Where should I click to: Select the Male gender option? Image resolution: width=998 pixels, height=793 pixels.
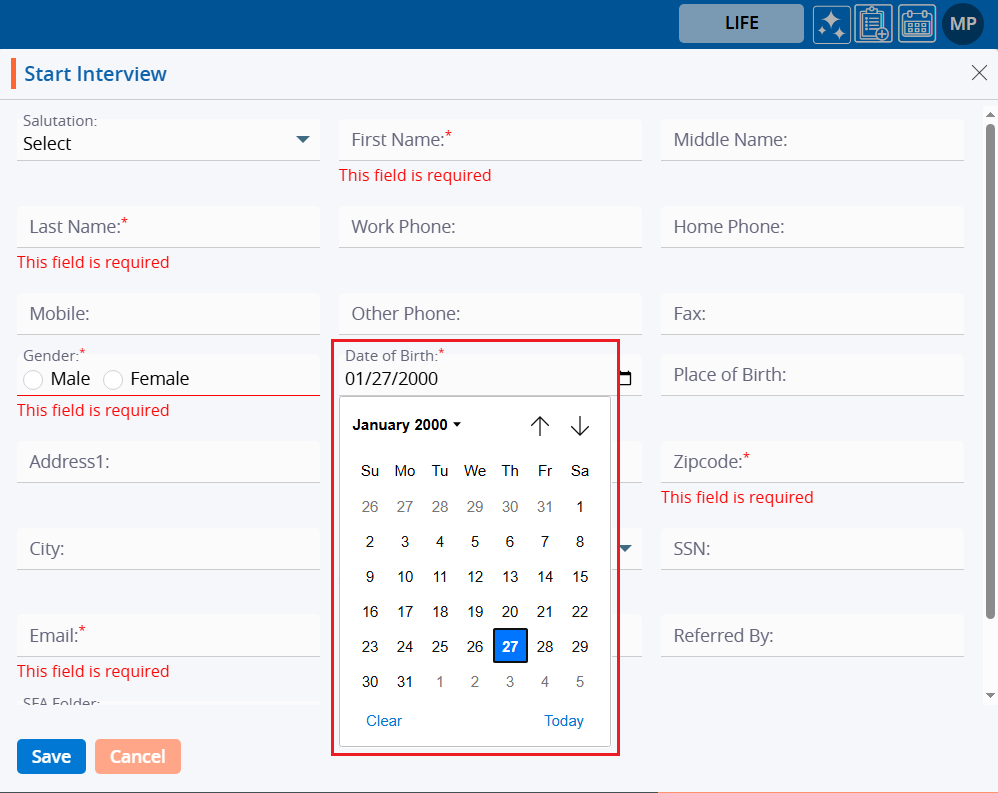pos(33,380)
